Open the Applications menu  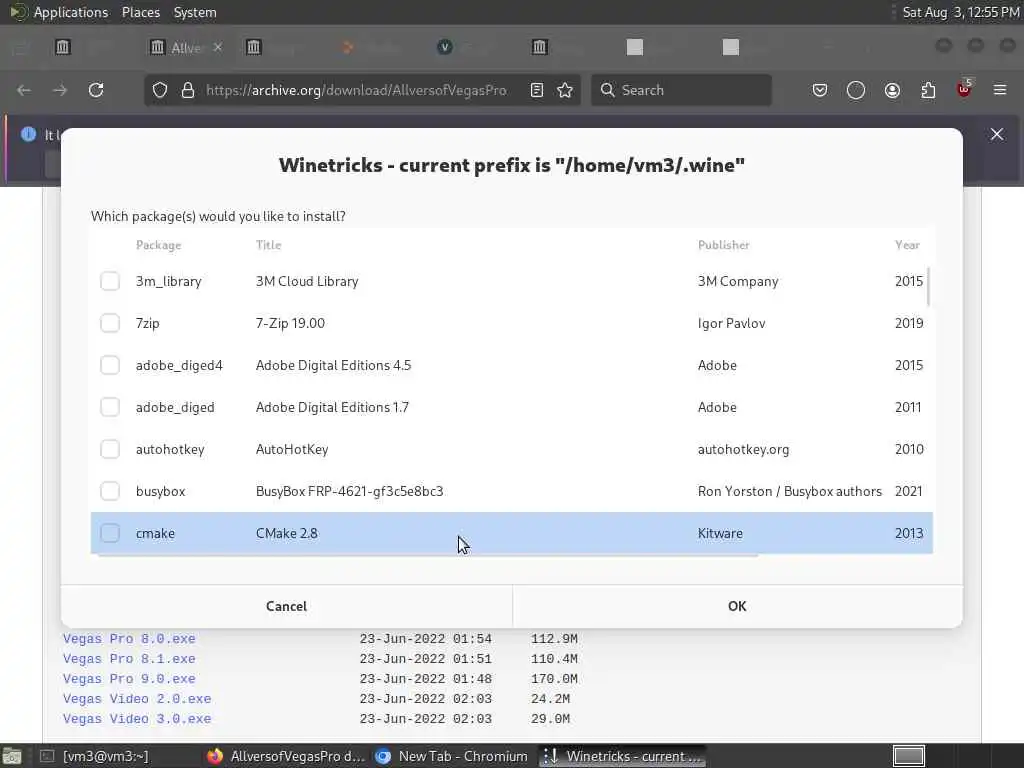pos(71,12)
